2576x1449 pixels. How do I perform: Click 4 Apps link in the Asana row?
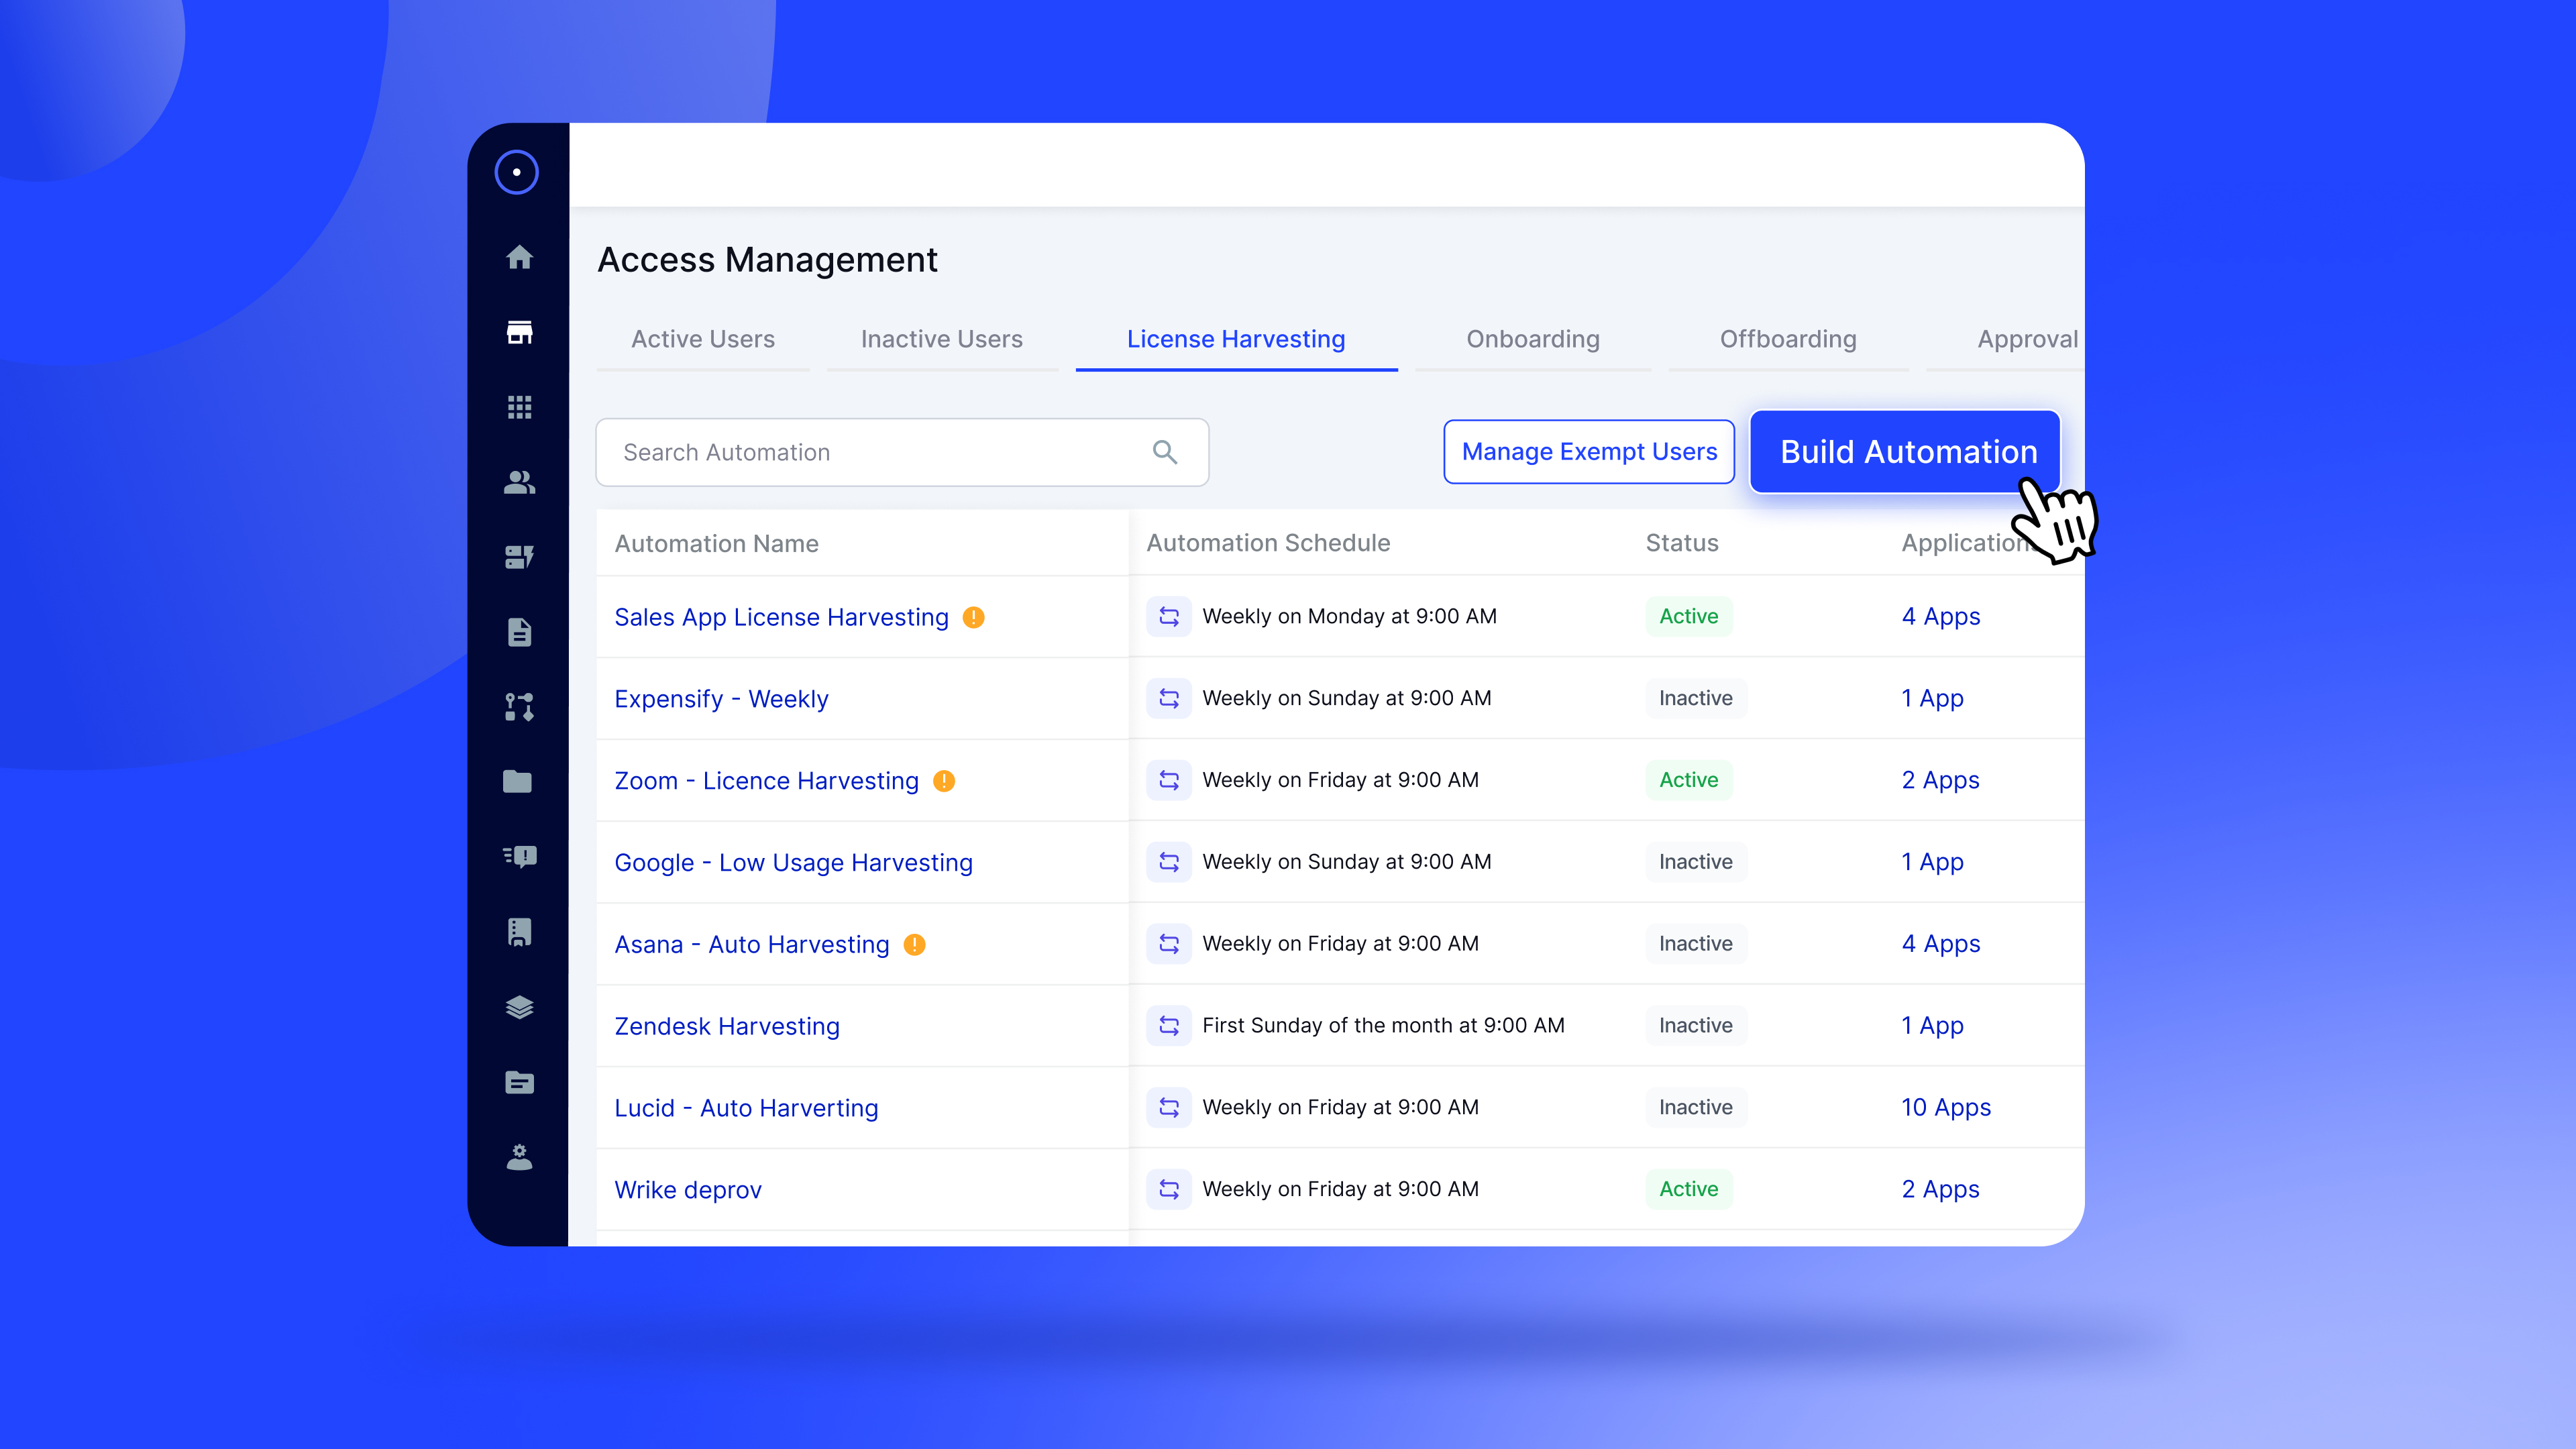coord(1941,944)
